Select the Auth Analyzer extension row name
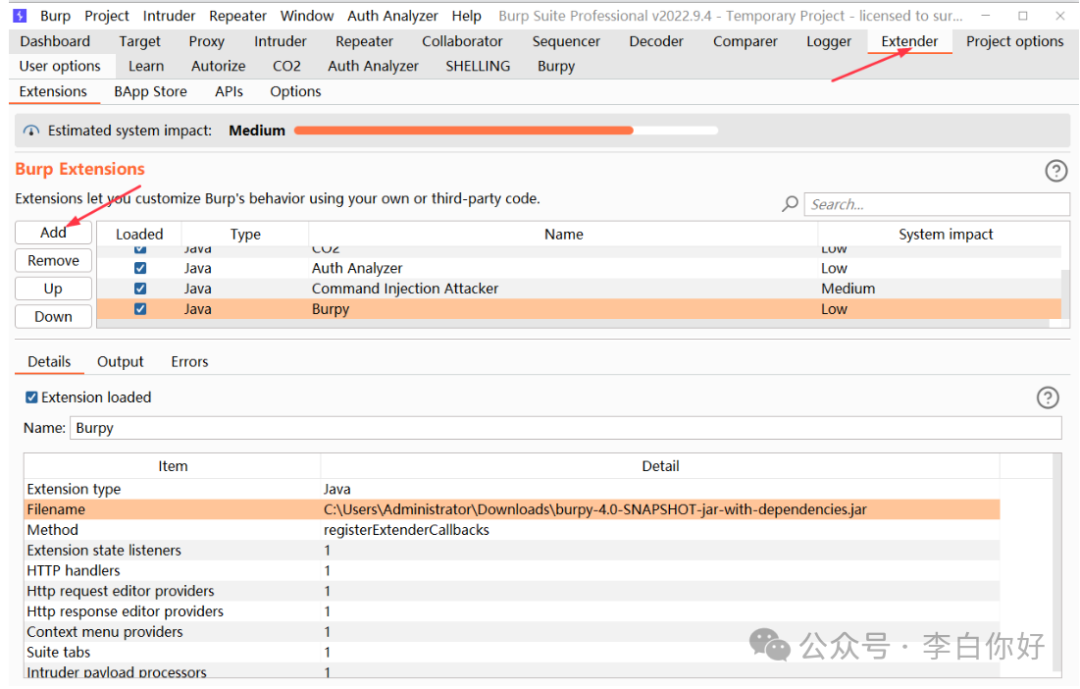The width and height of the screenshot is (1080, 689). [357, 268]
